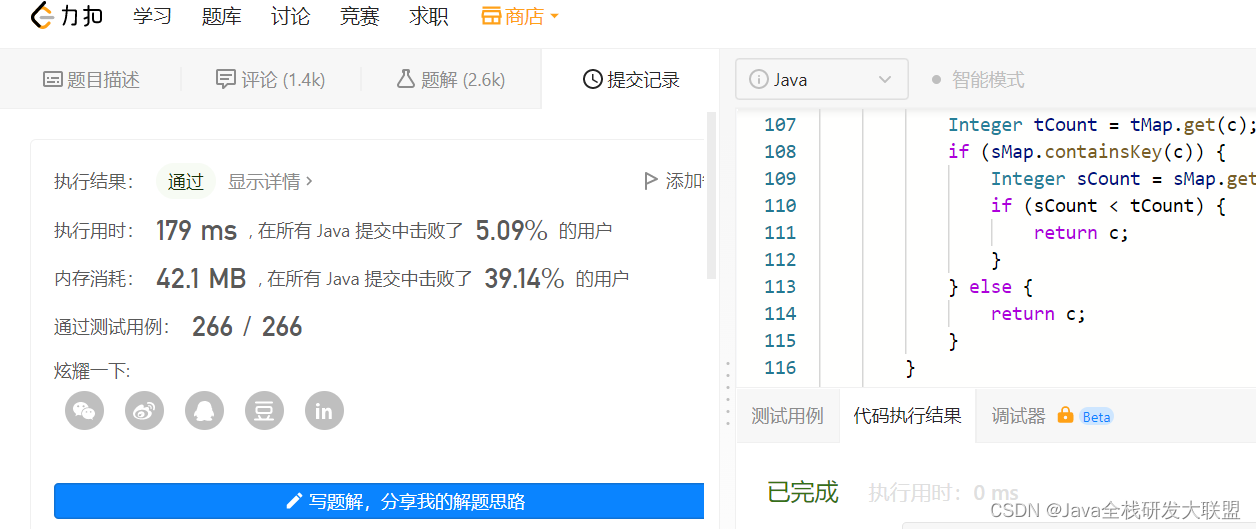
Task: Expand 显示详情 result details
Action: coord(270,181)
